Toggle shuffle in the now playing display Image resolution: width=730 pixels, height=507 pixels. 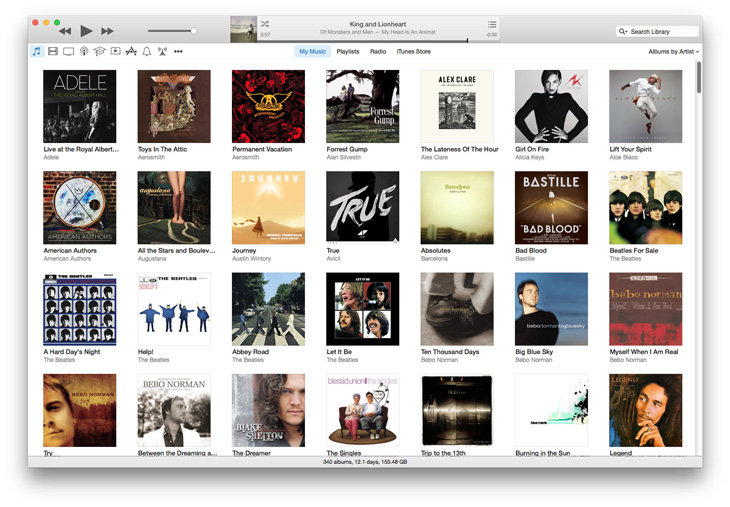coord(264,24)
